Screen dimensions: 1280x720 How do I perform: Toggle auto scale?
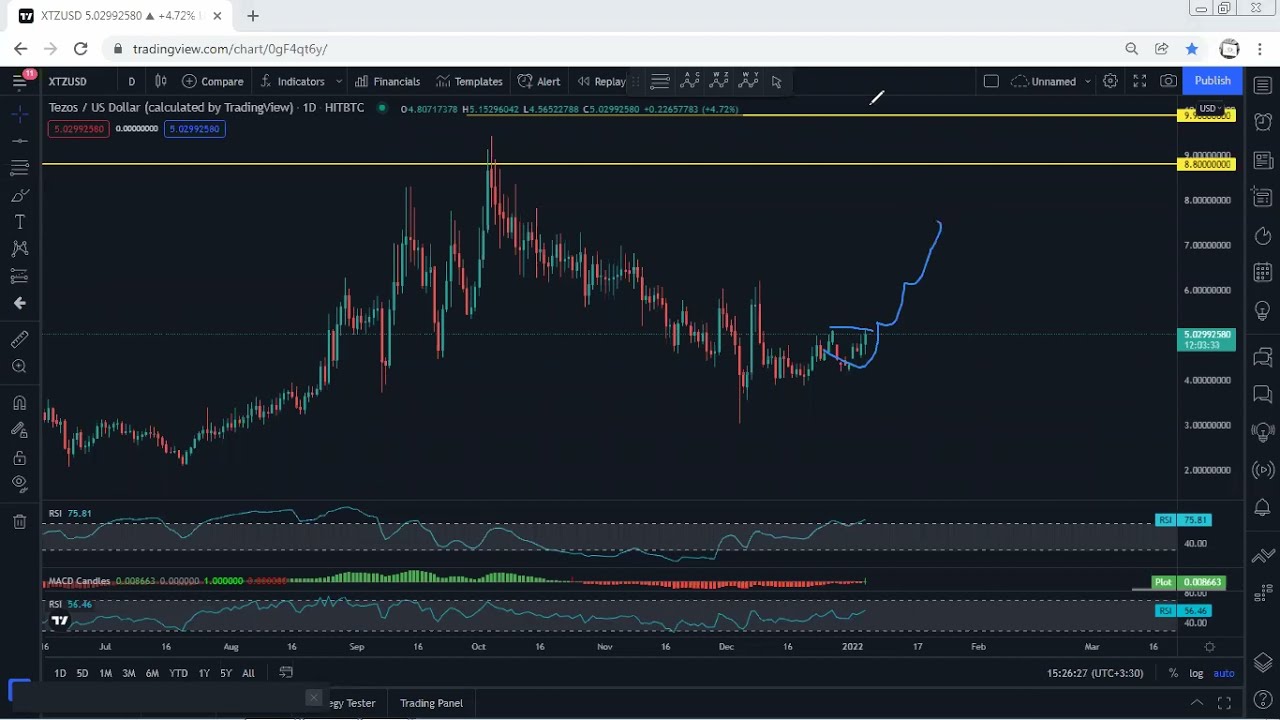tap(1224, 673)
